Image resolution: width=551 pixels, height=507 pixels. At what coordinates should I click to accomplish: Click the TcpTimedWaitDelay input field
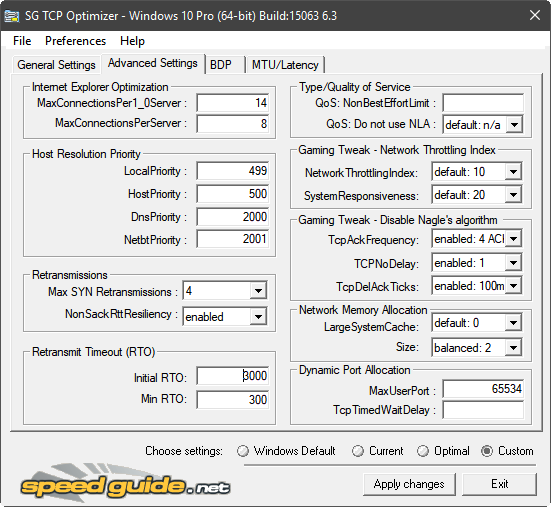[483, 410]
